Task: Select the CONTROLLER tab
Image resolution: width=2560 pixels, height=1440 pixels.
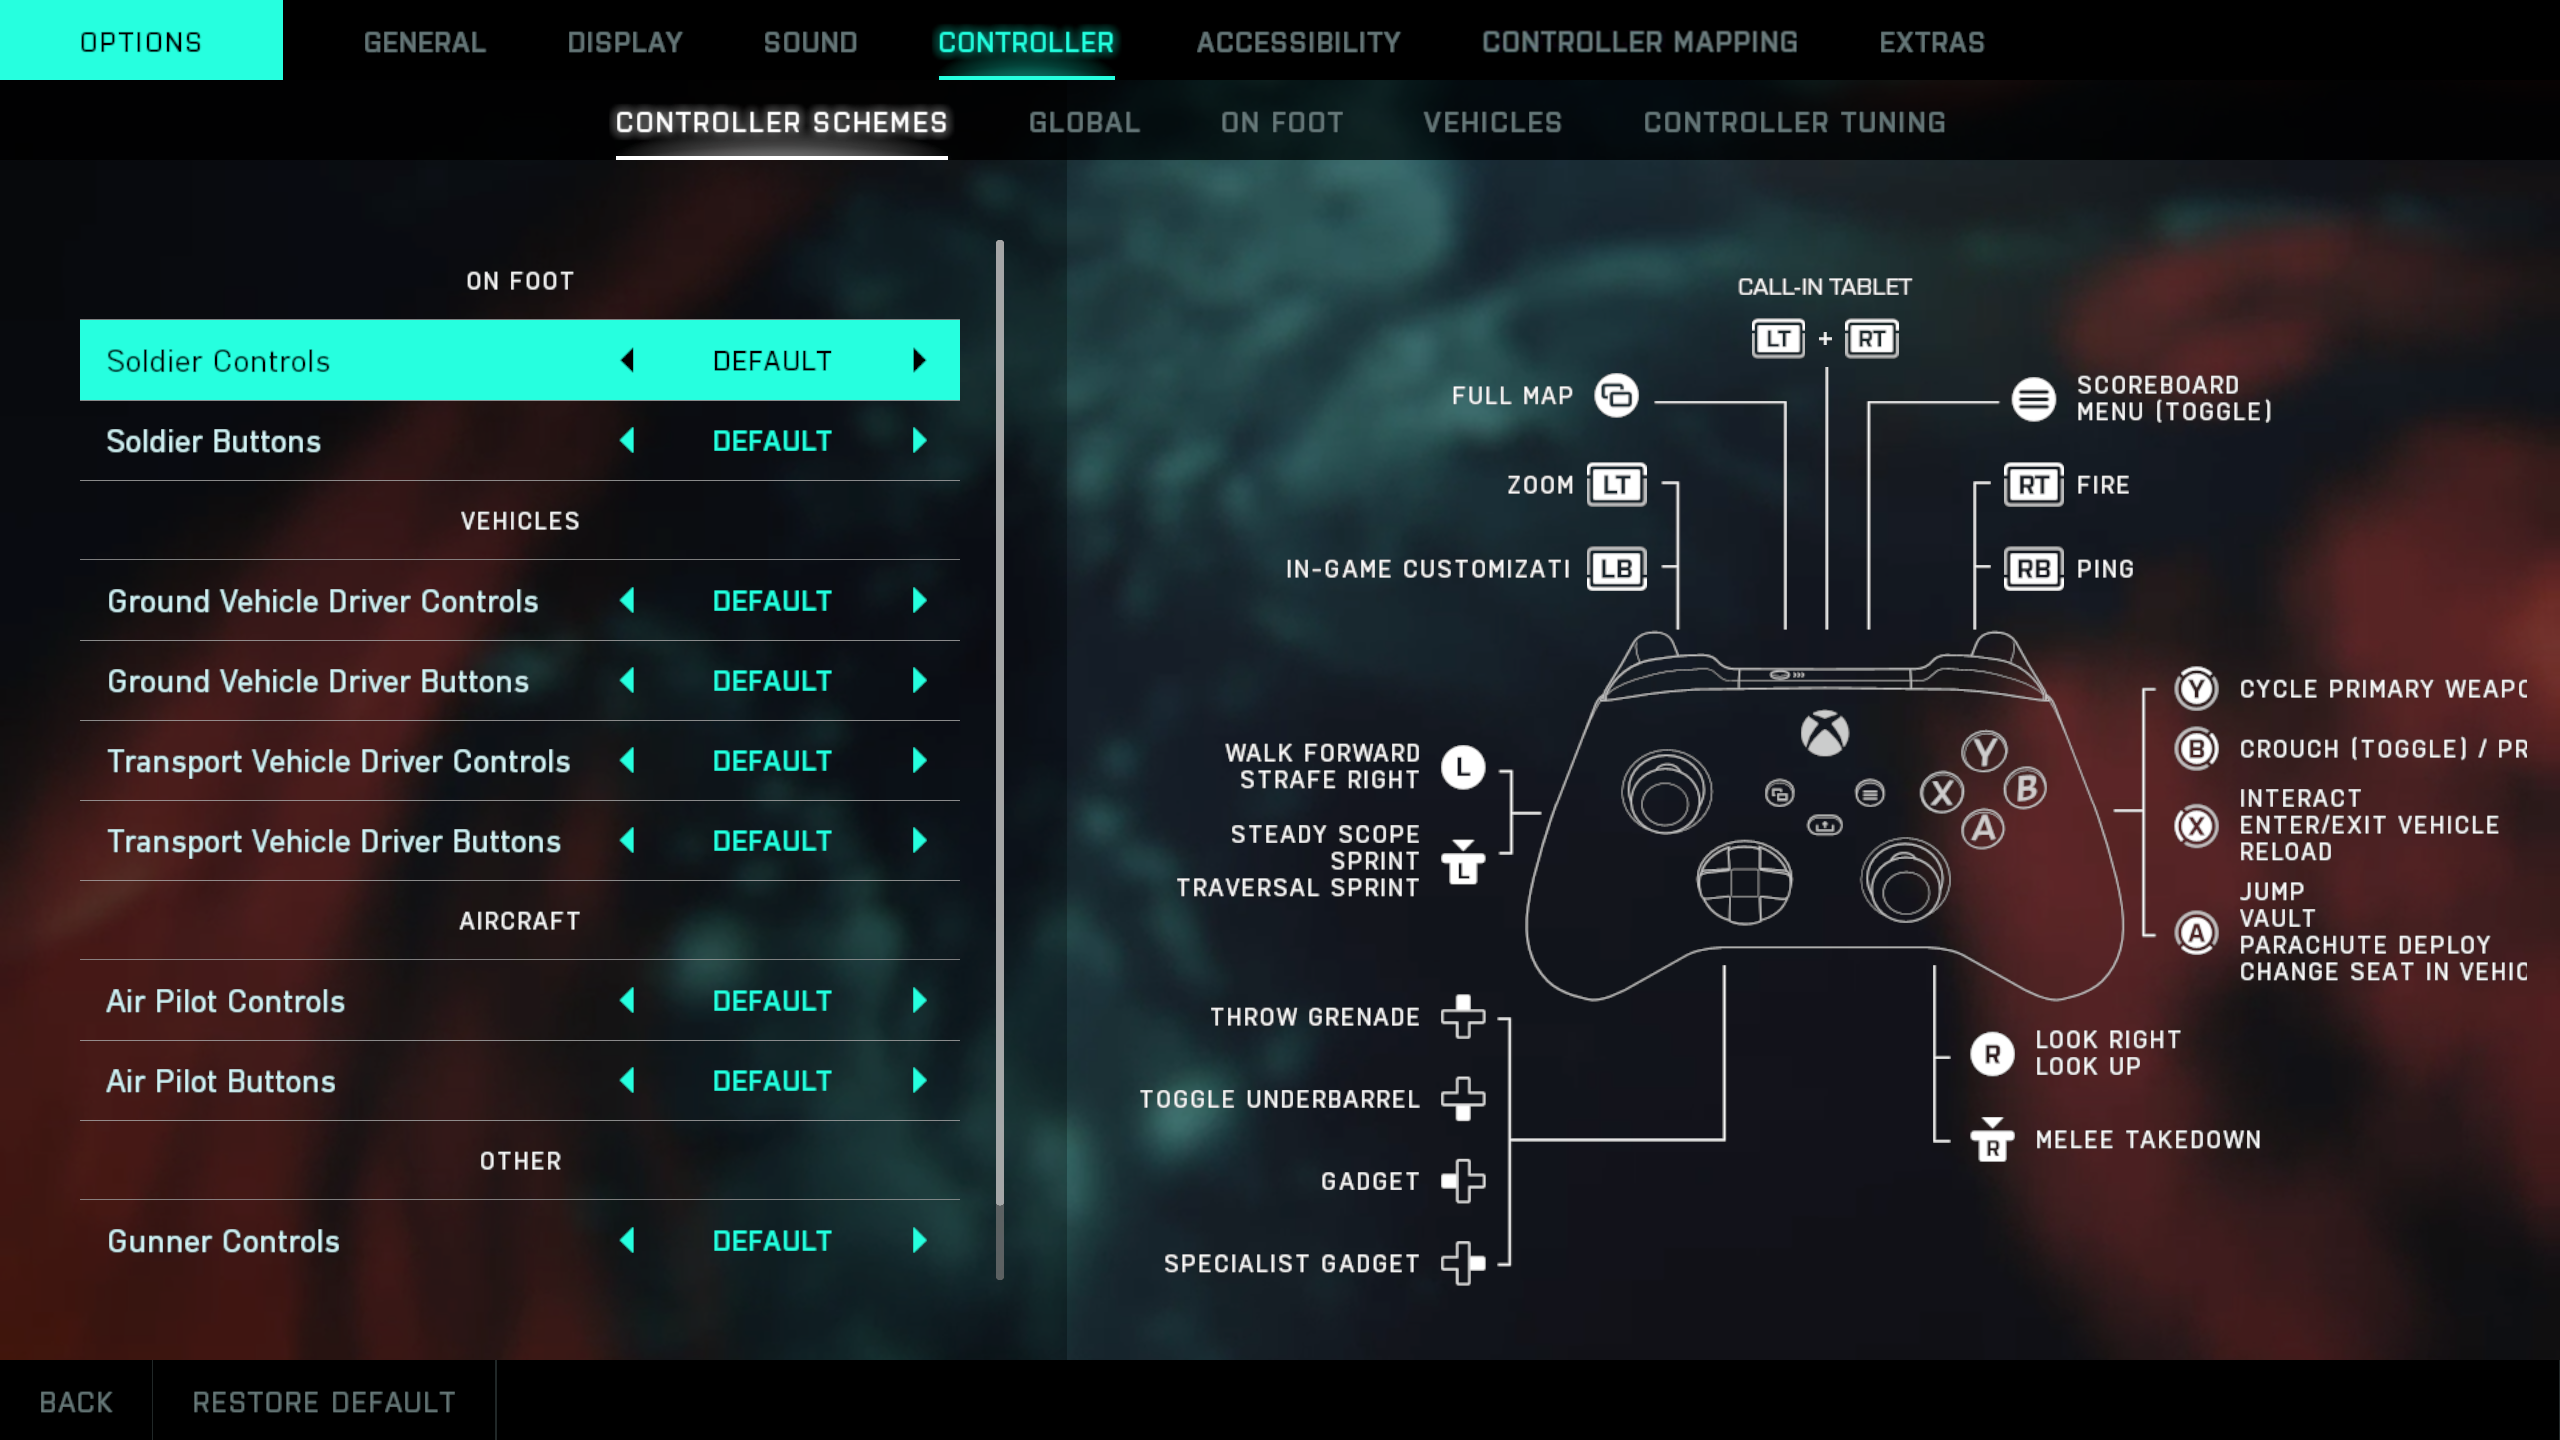Action: click(x=1025, y=40)
